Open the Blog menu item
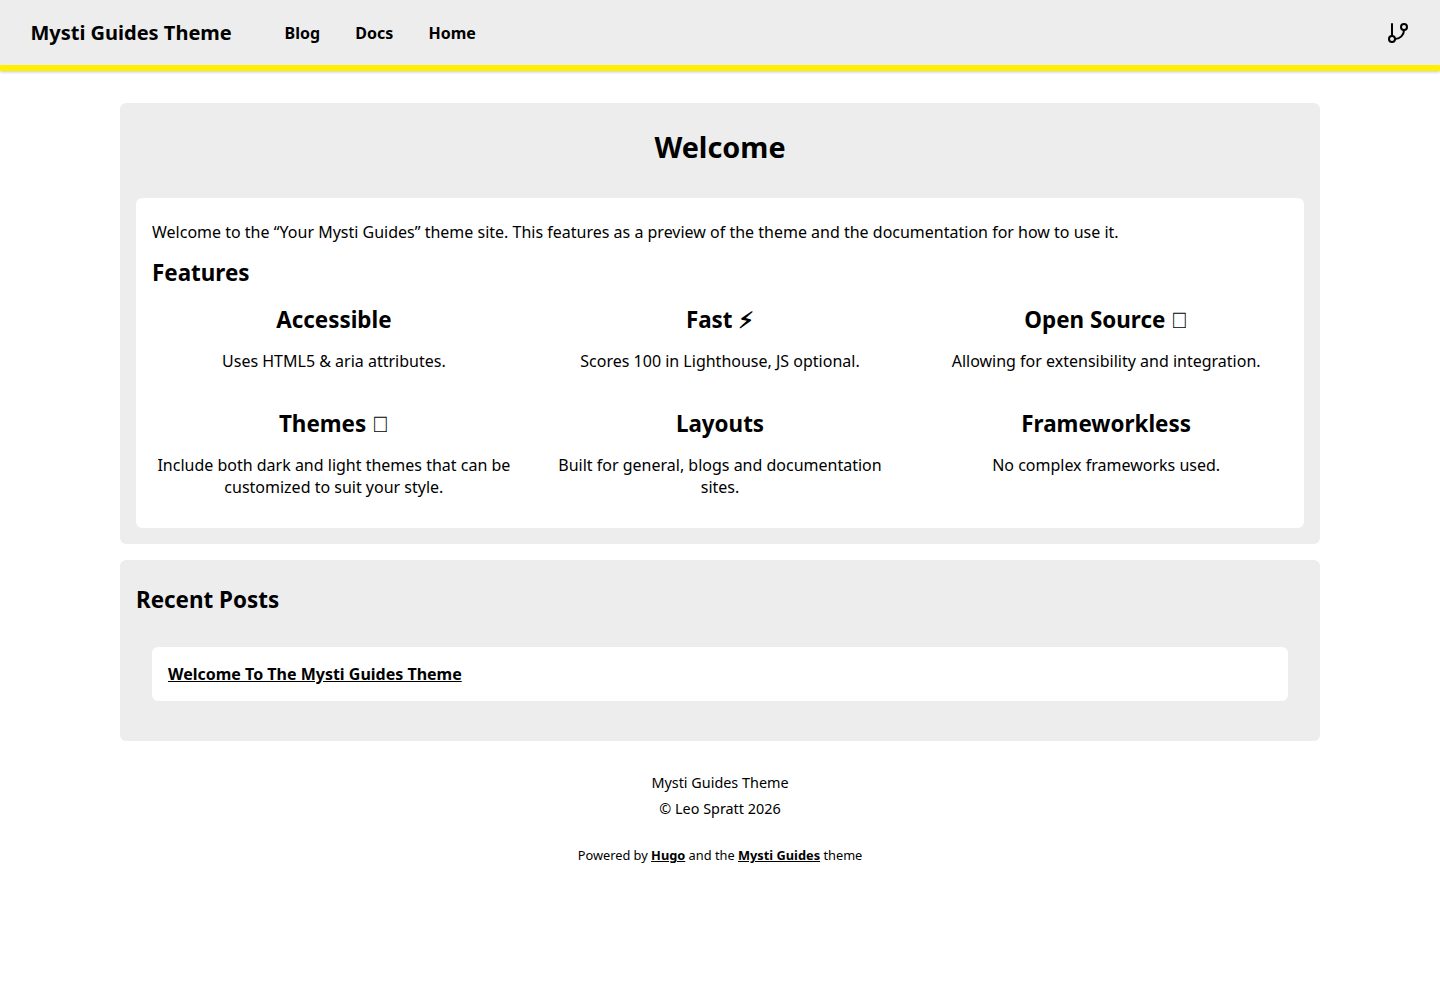The width and height of the screenshot is (1440, 1000). click(x=302, y=33)
